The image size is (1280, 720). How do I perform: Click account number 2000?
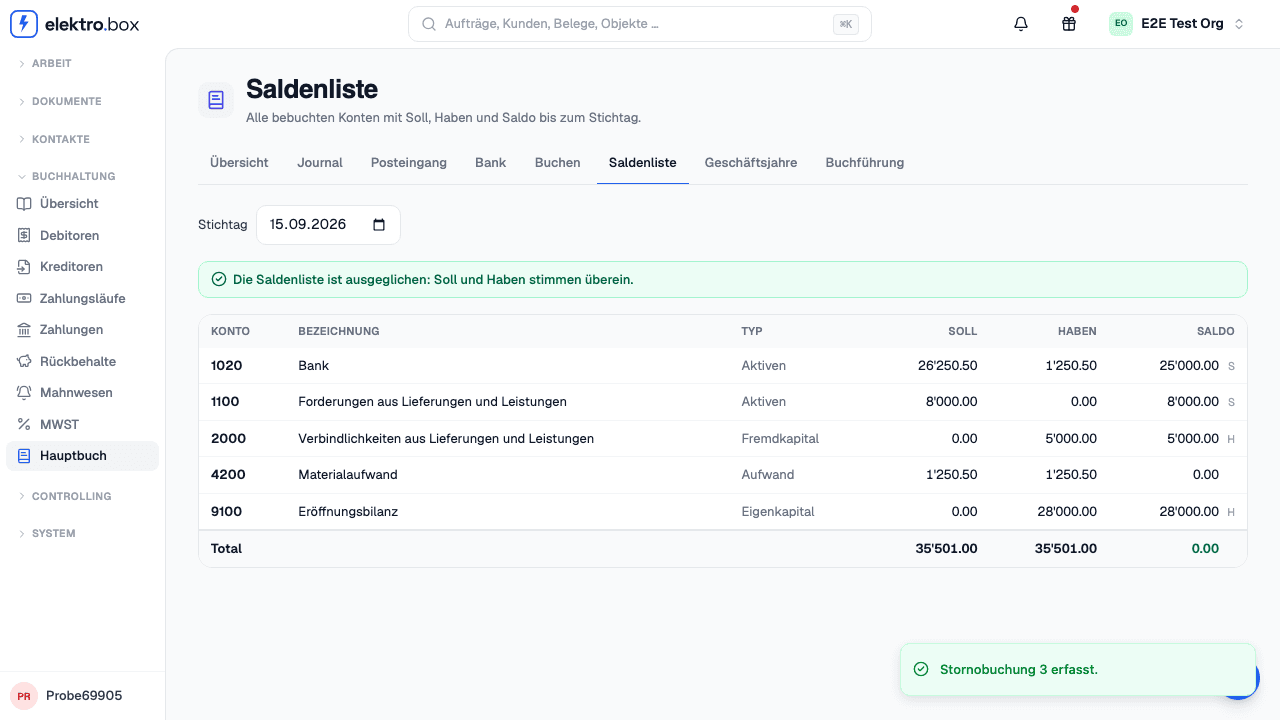228,439
